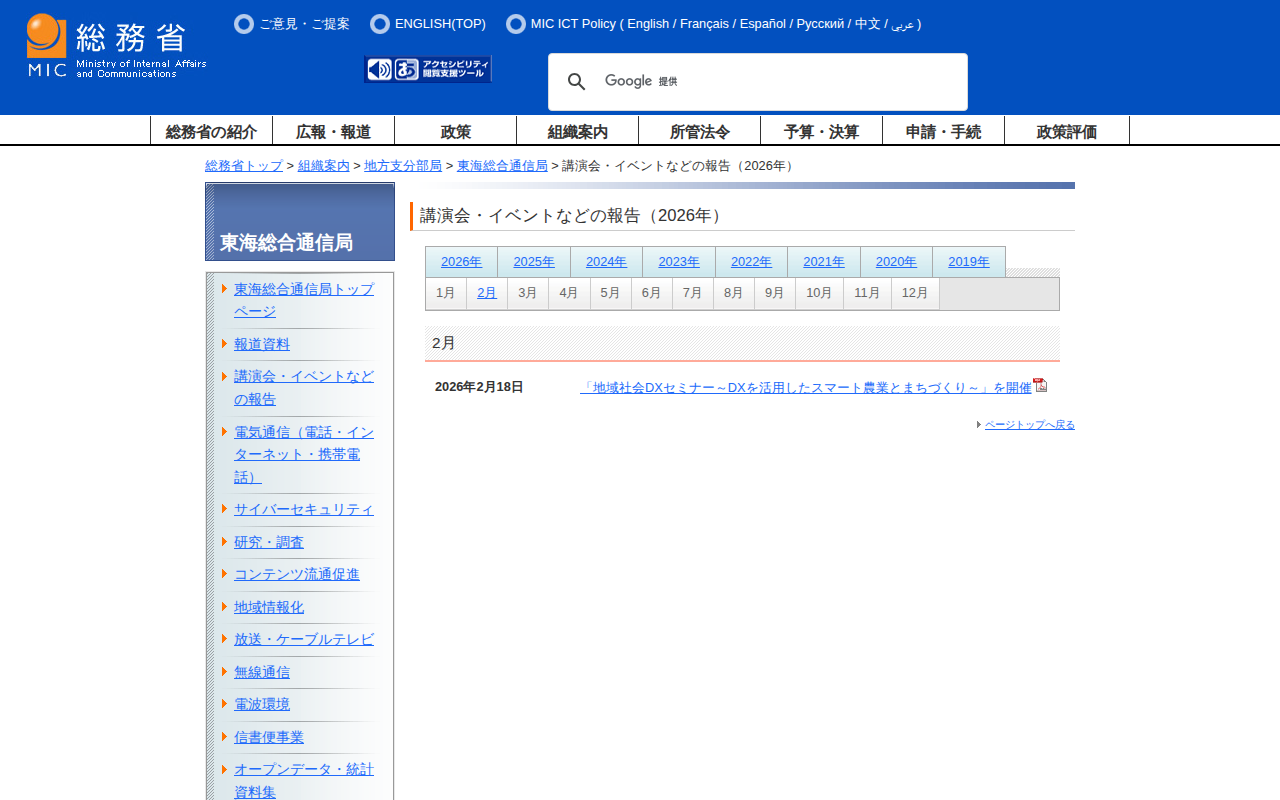
Task: Click the circle icon beside ENGLISH(TOP)
Action: 379,24
